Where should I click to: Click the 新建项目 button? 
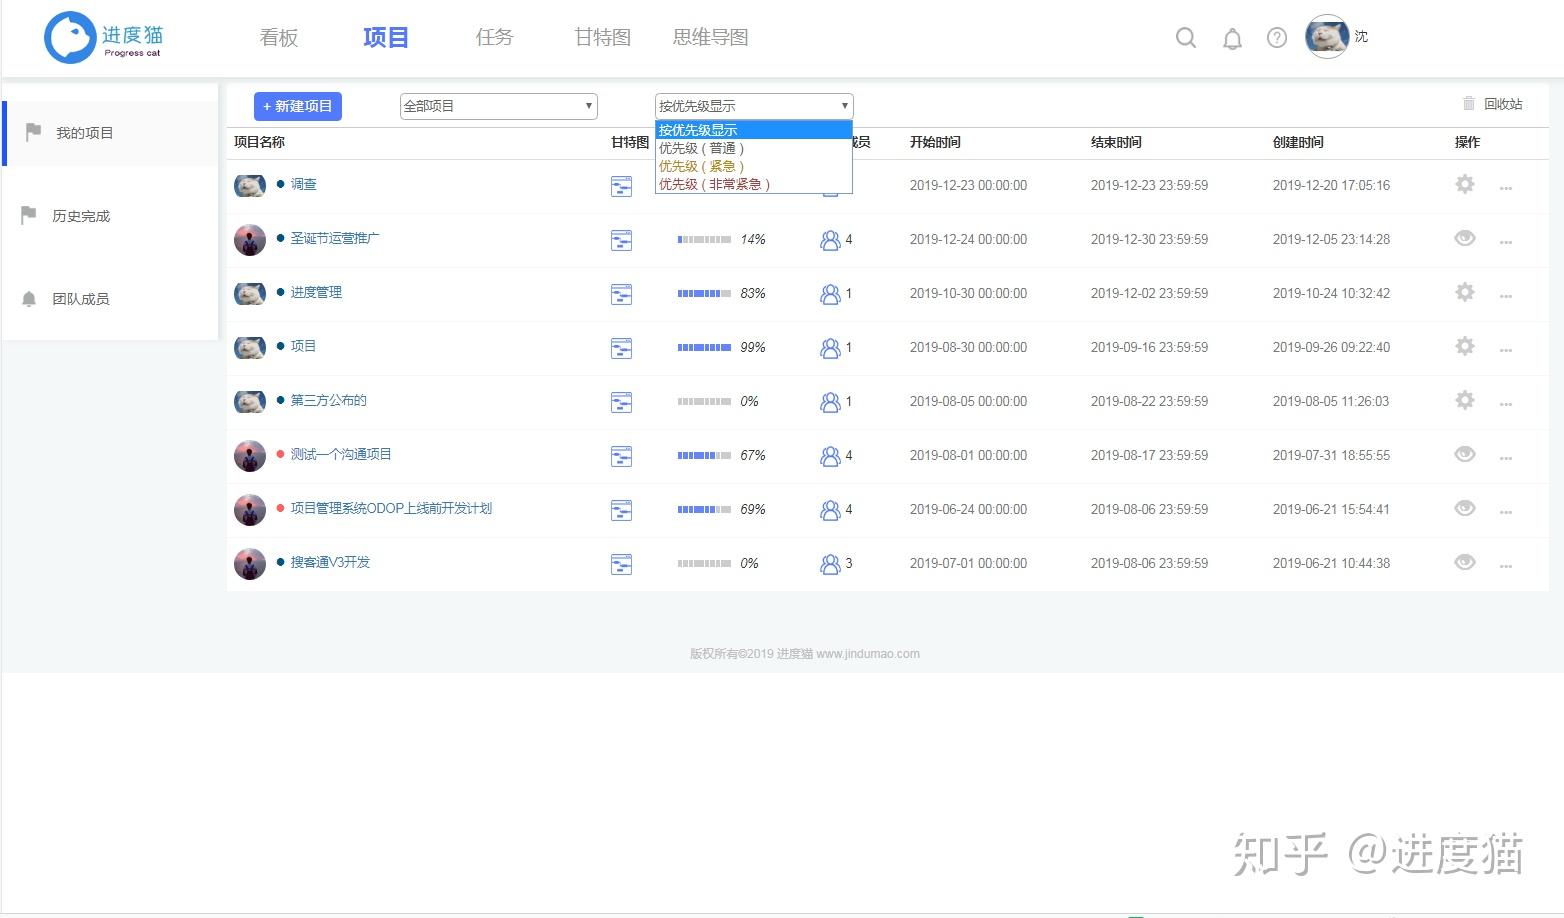[298, 106]
